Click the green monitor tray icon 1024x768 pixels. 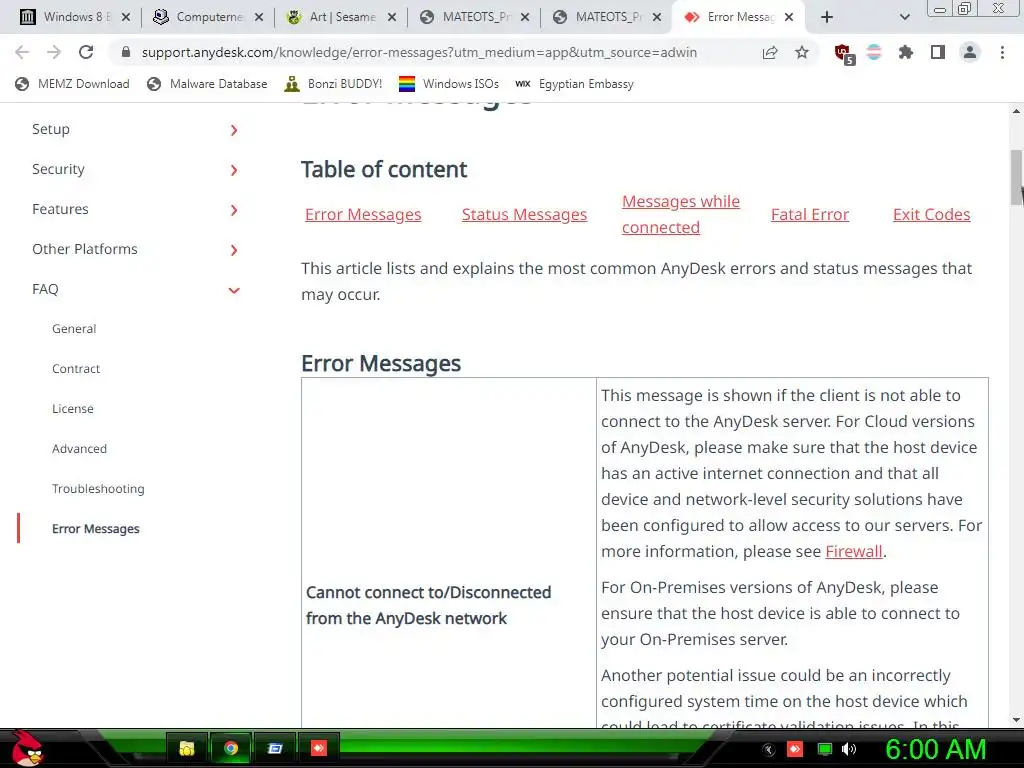[x=825, y=749]
